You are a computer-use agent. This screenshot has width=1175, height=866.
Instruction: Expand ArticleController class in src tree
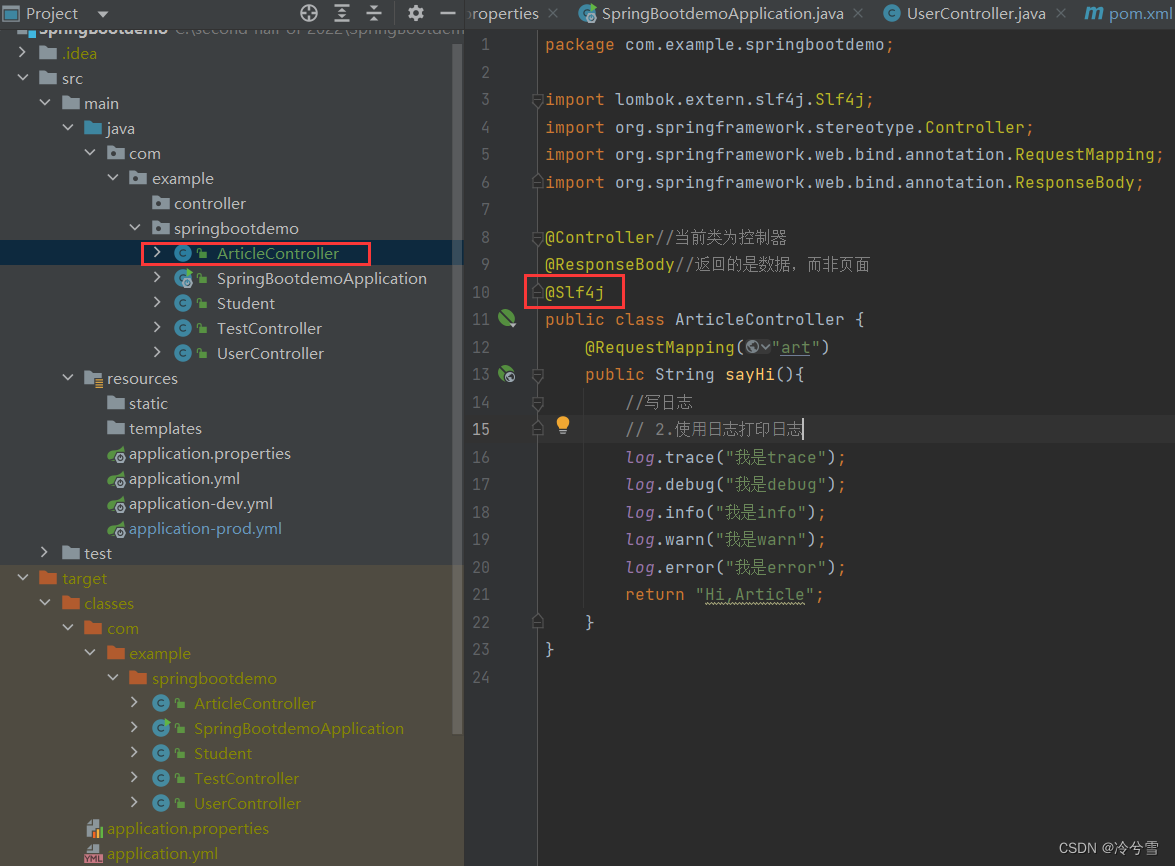click(157, 252)
